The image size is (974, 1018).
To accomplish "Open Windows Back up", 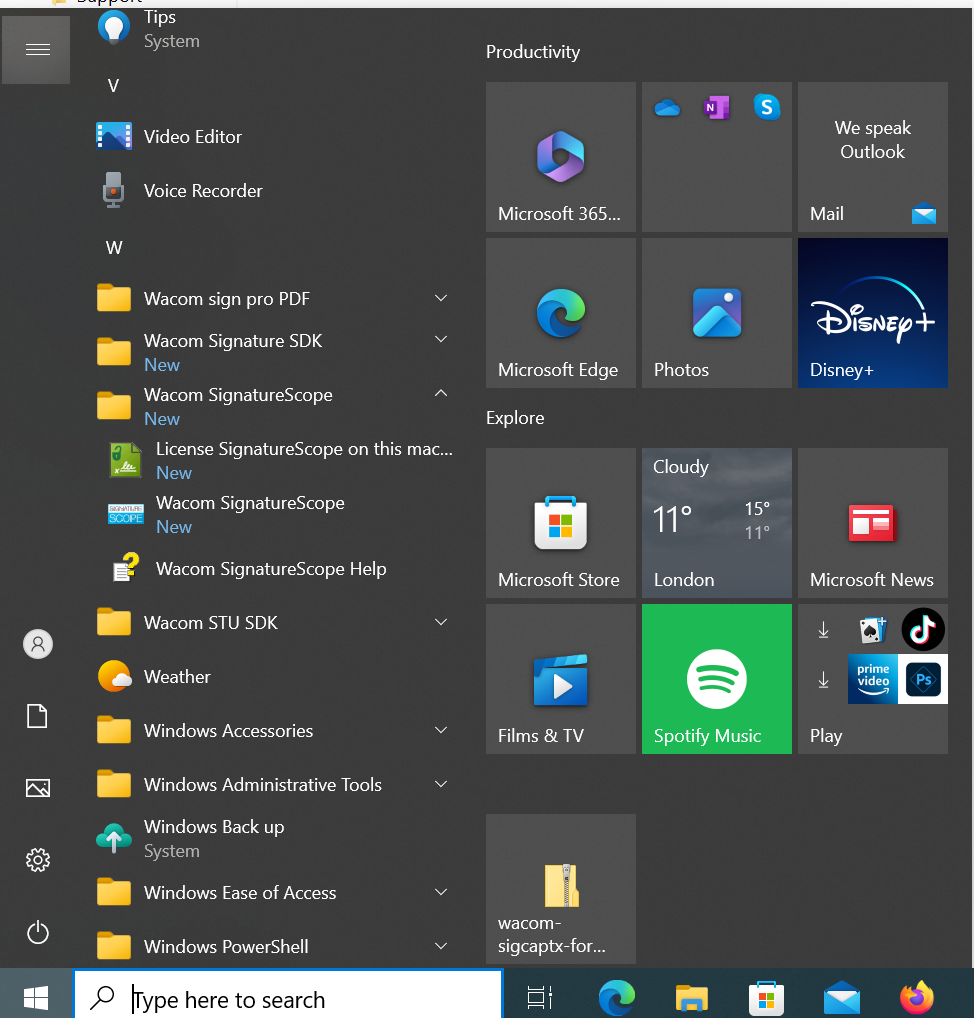I will (x=271, y=838).
